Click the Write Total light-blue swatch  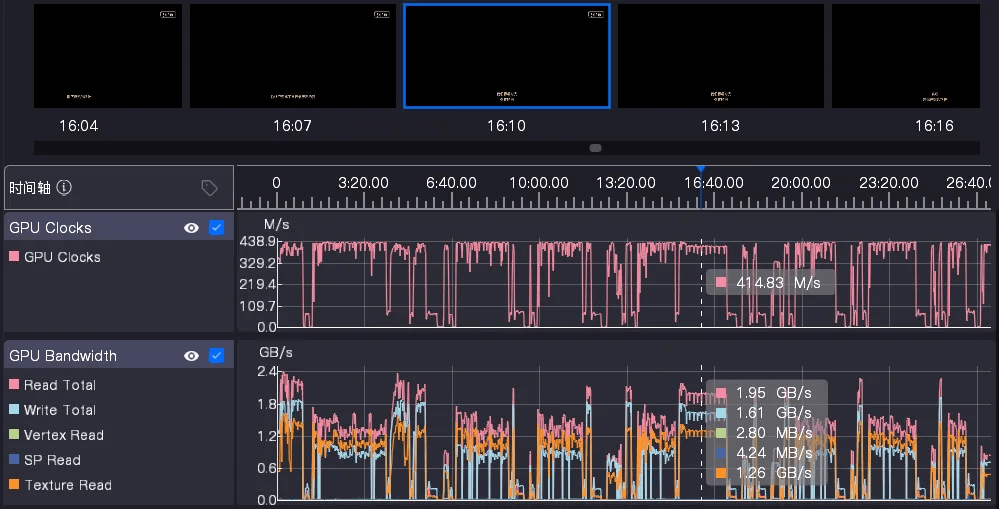click(14, 410)
